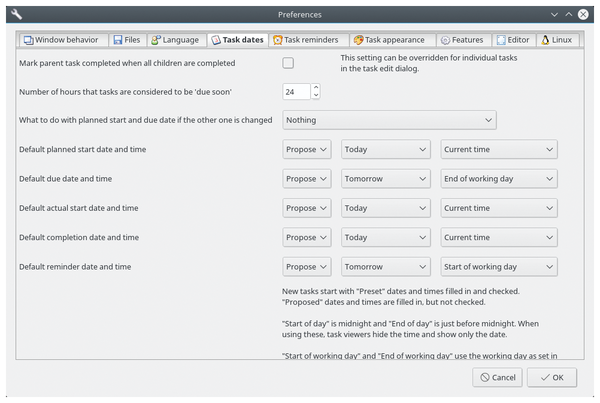600x403 pixels.
Task: Open reminder Start of working day dropdown
Action: [x=499, y=267]
